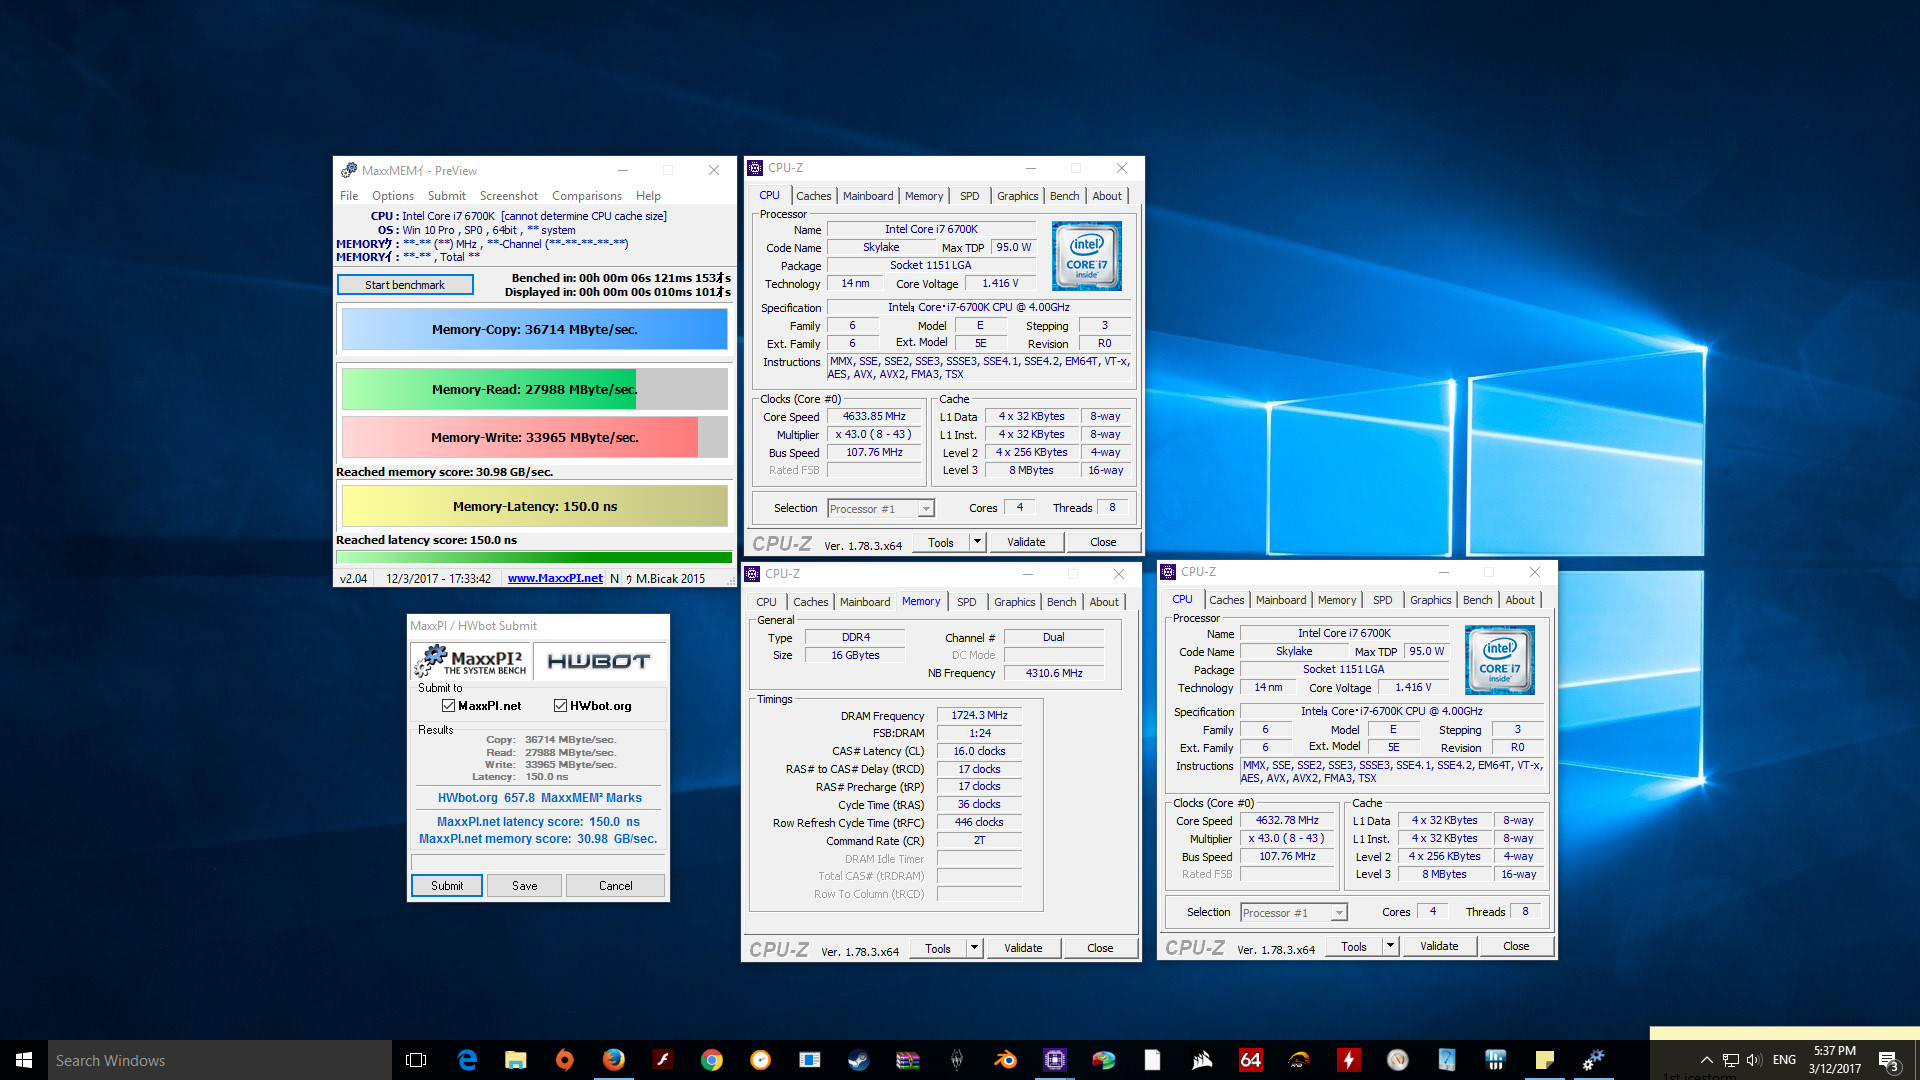Viewport: 1920px width, 1080px height.
Task: Launch Blender from the taskbar
Action: pos(1006,1060)
